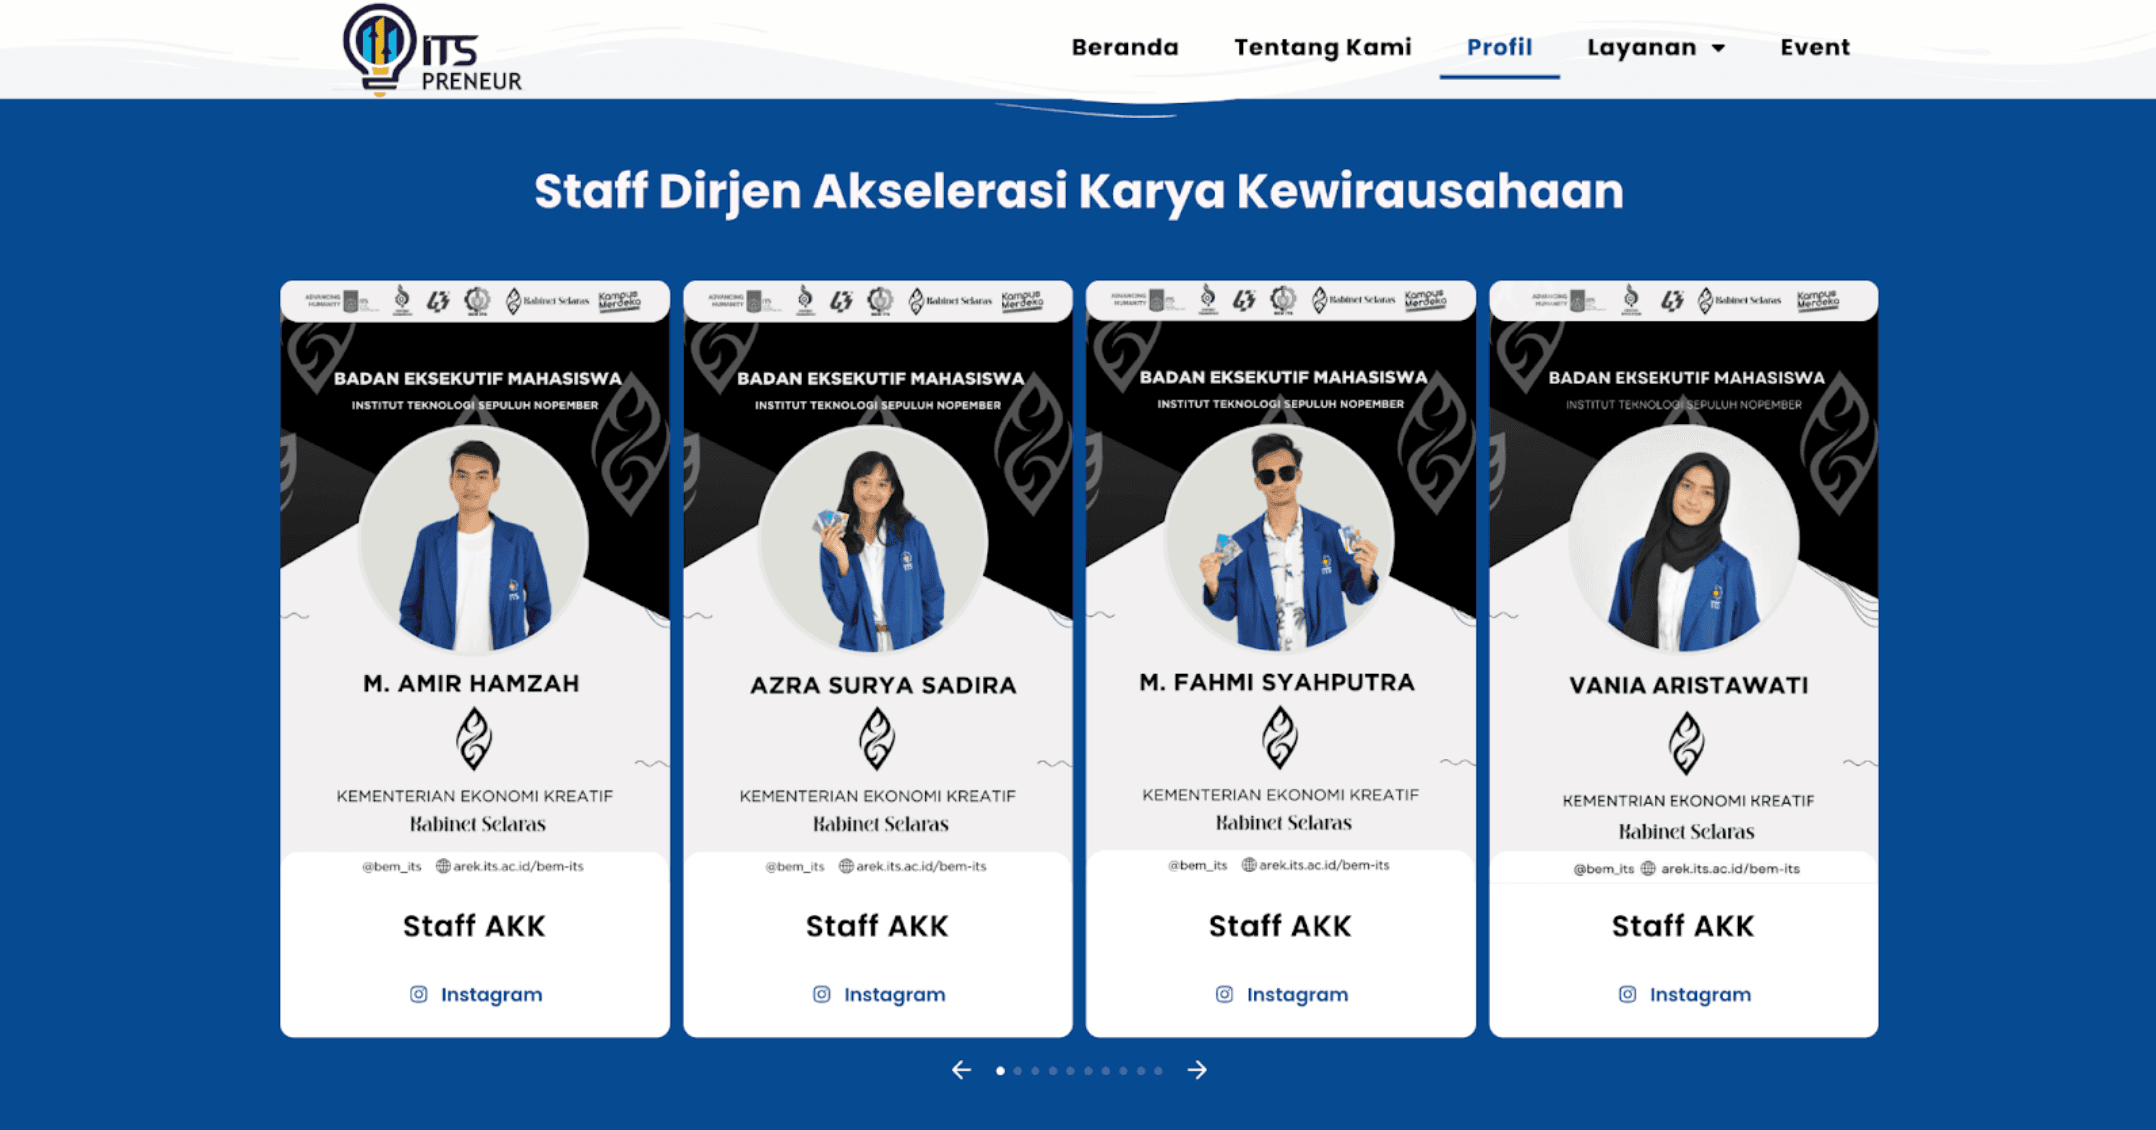This screenshot has height=1130, width=2156.
Task: Open Vania Aristawati's Instagram link
Action: point(1699,994)
